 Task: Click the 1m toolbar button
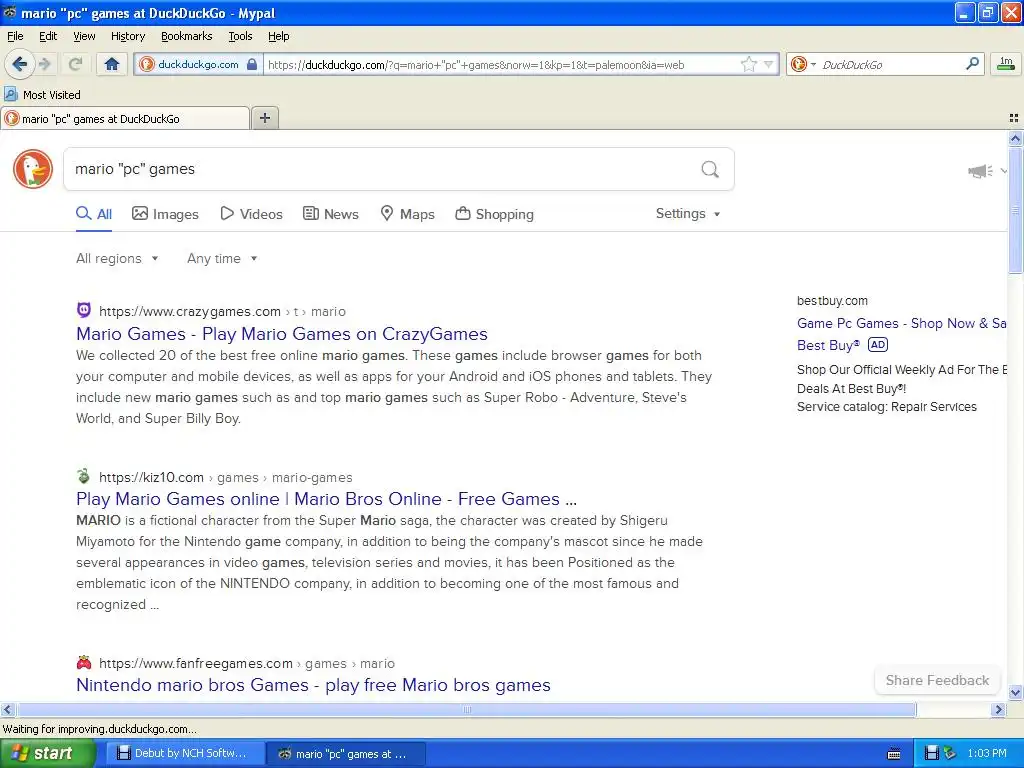point(1006,64)
